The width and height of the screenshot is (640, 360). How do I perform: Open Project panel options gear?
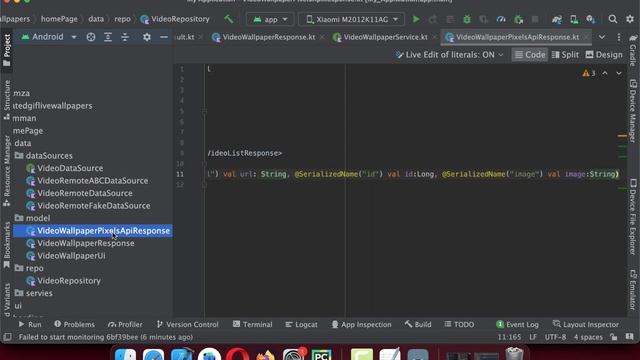coord(147,37)
